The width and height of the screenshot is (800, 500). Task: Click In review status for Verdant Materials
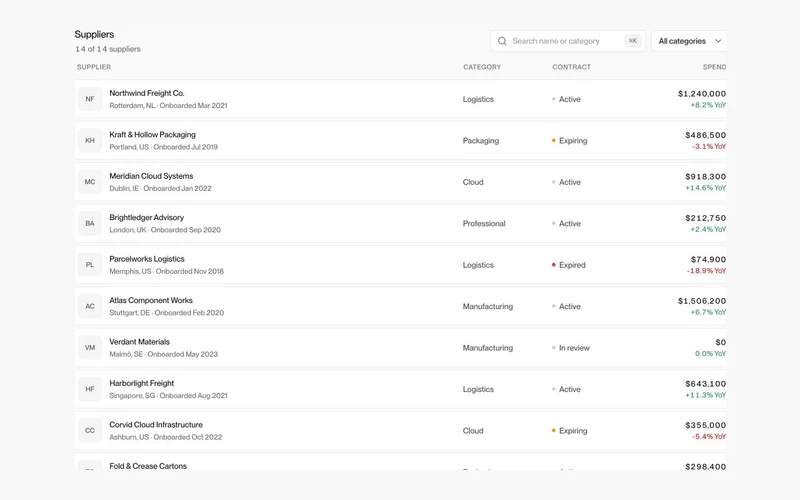[x=570, y=347]
